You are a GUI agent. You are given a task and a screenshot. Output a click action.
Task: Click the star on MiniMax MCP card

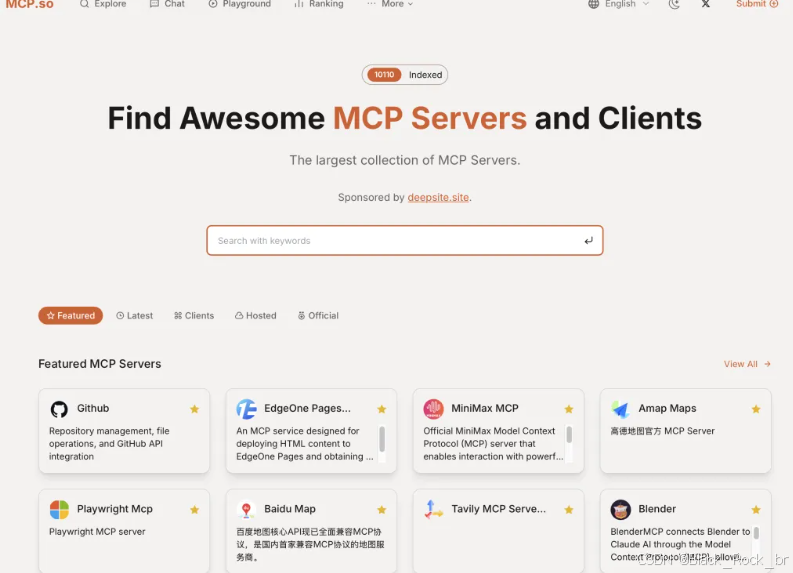569,409
